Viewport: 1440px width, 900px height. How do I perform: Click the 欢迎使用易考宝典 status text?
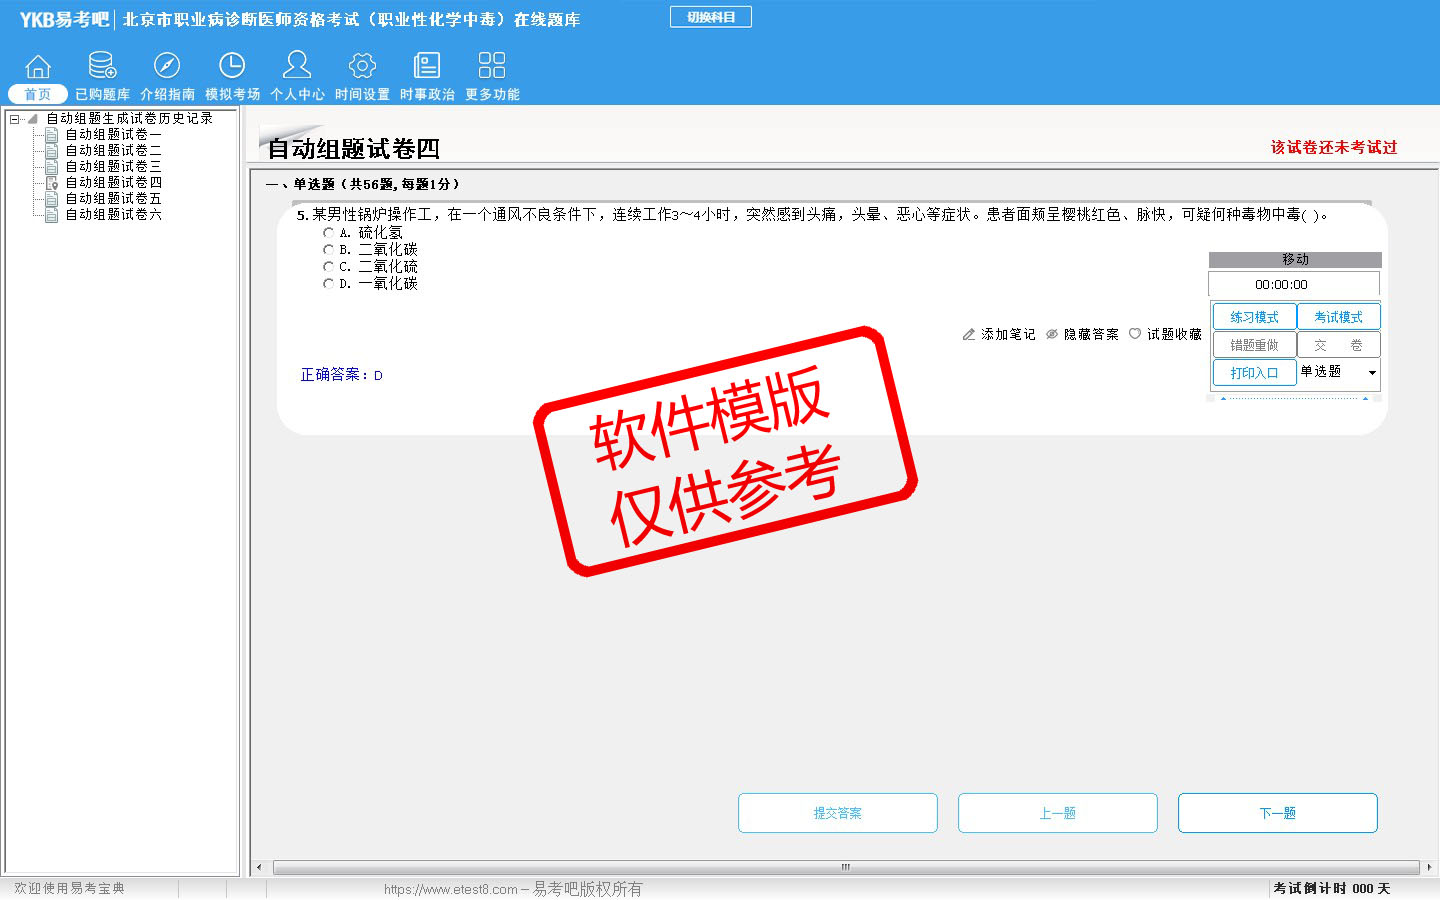69,888
